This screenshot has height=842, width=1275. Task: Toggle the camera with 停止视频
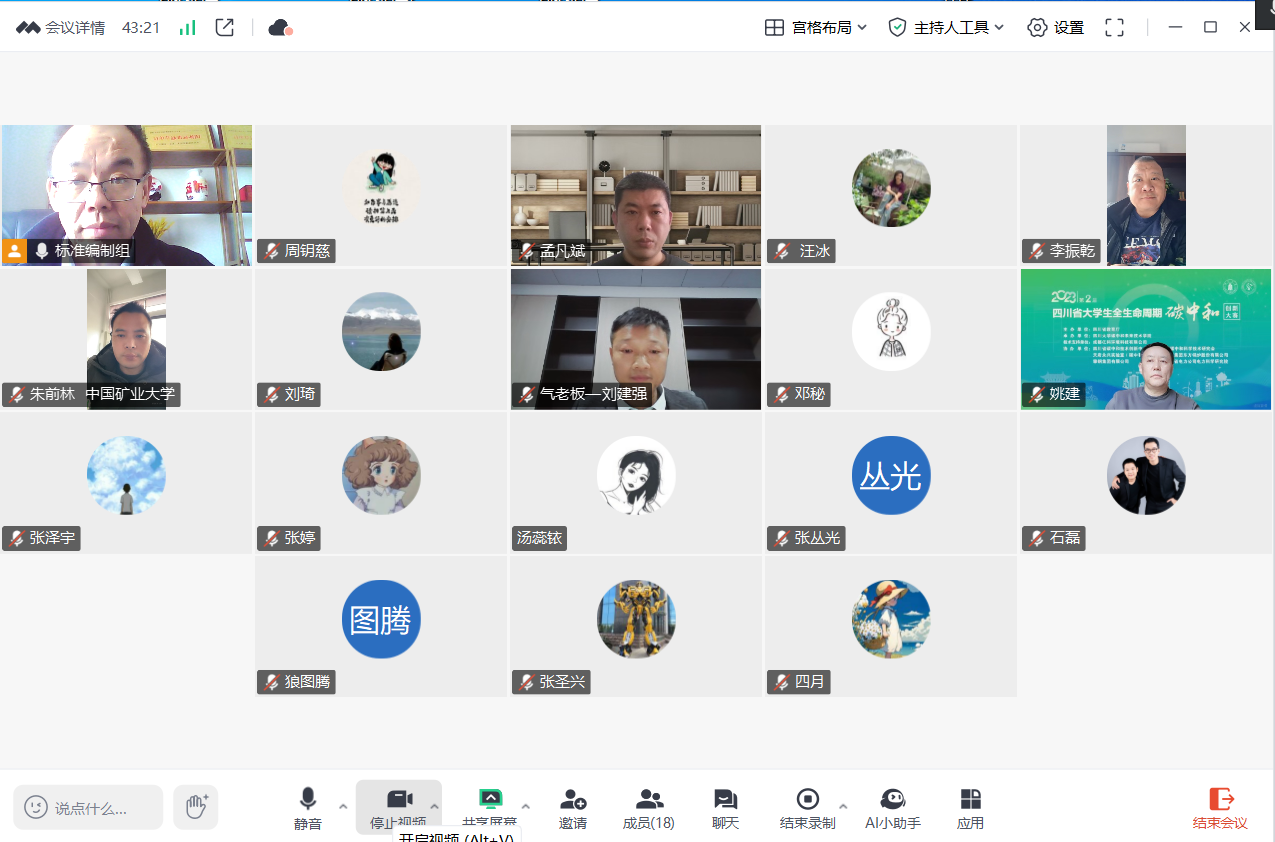[x=398, y=807]
